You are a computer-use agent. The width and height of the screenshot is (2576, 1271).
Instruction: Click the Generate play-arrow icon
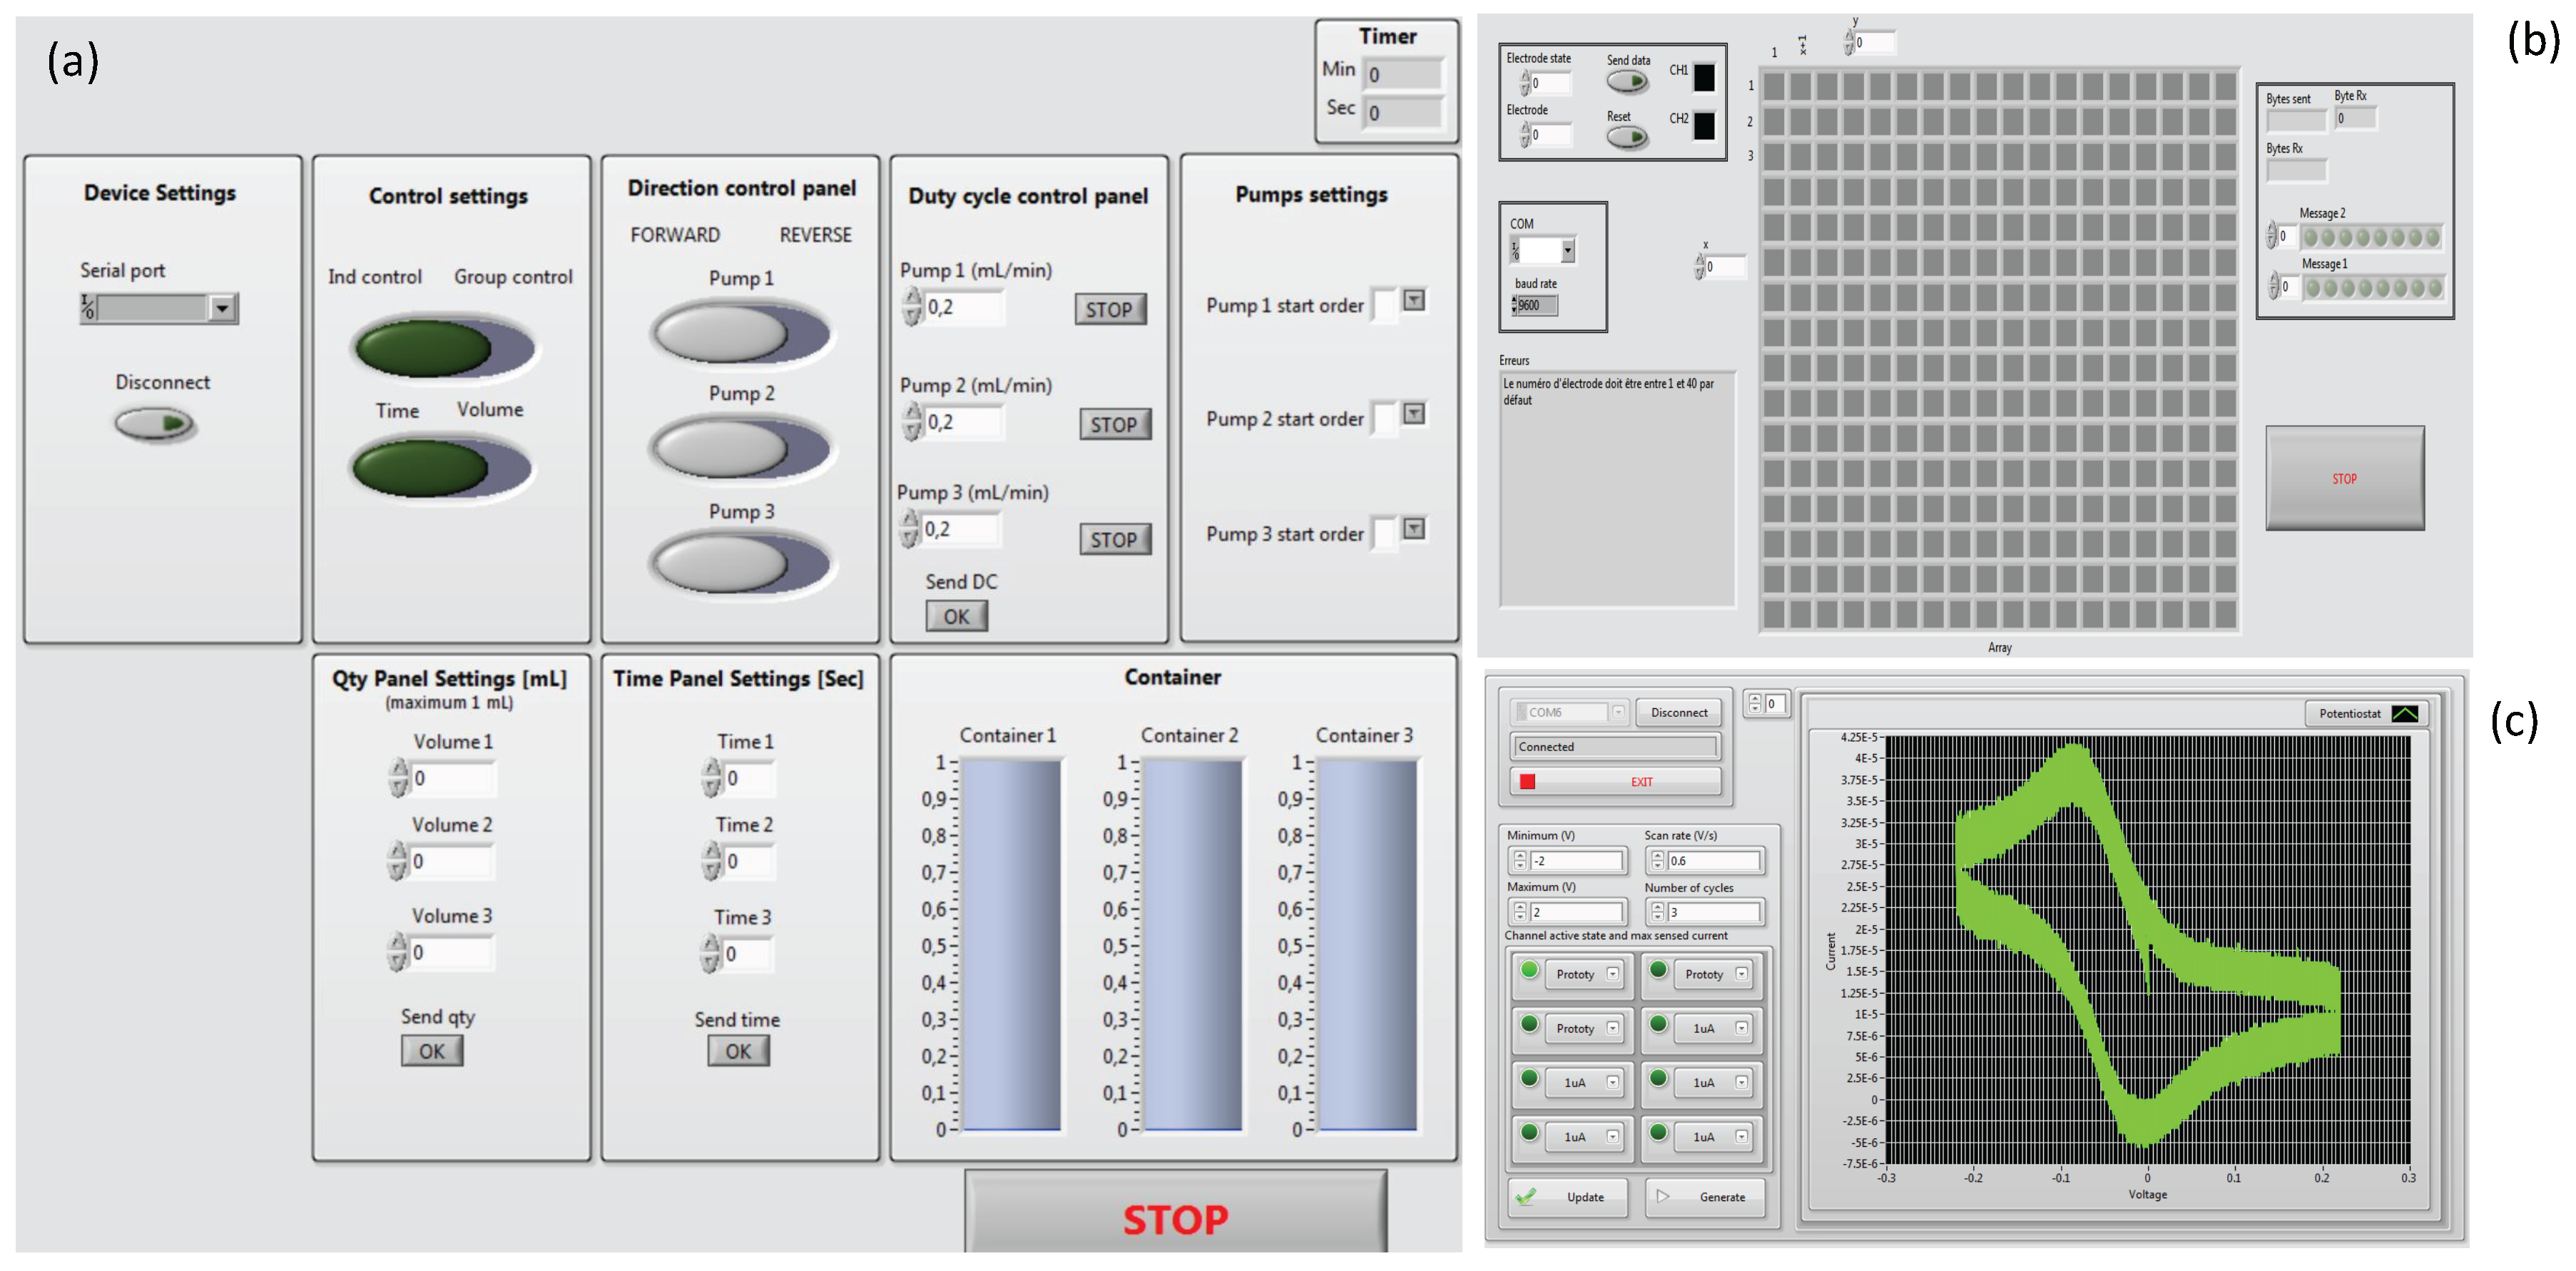1662,1196
